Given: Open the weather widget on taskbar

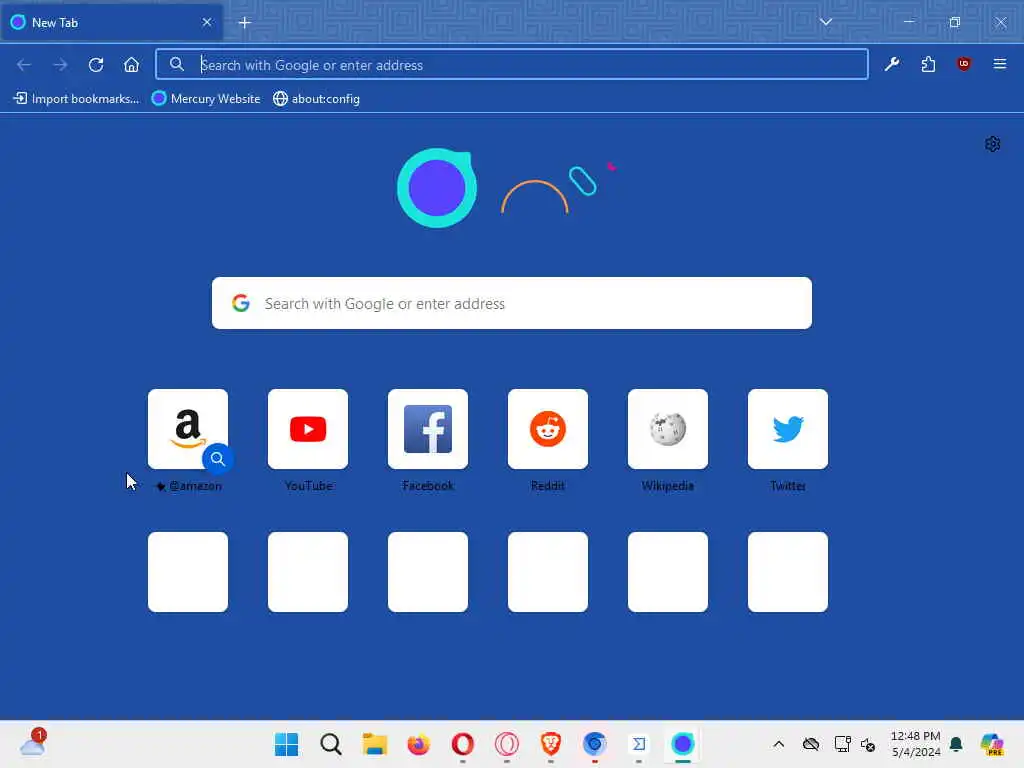Looking at the screenshot, I should [32, 743].
